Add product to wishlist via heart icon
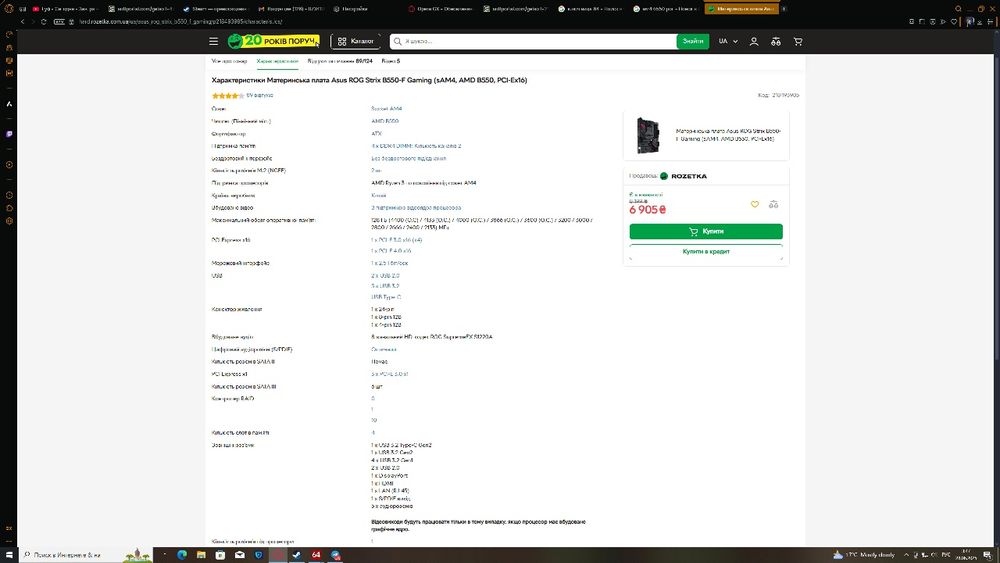Viewport: 1000px width, 563px height. pyautogui.click(x=755, y=205)
